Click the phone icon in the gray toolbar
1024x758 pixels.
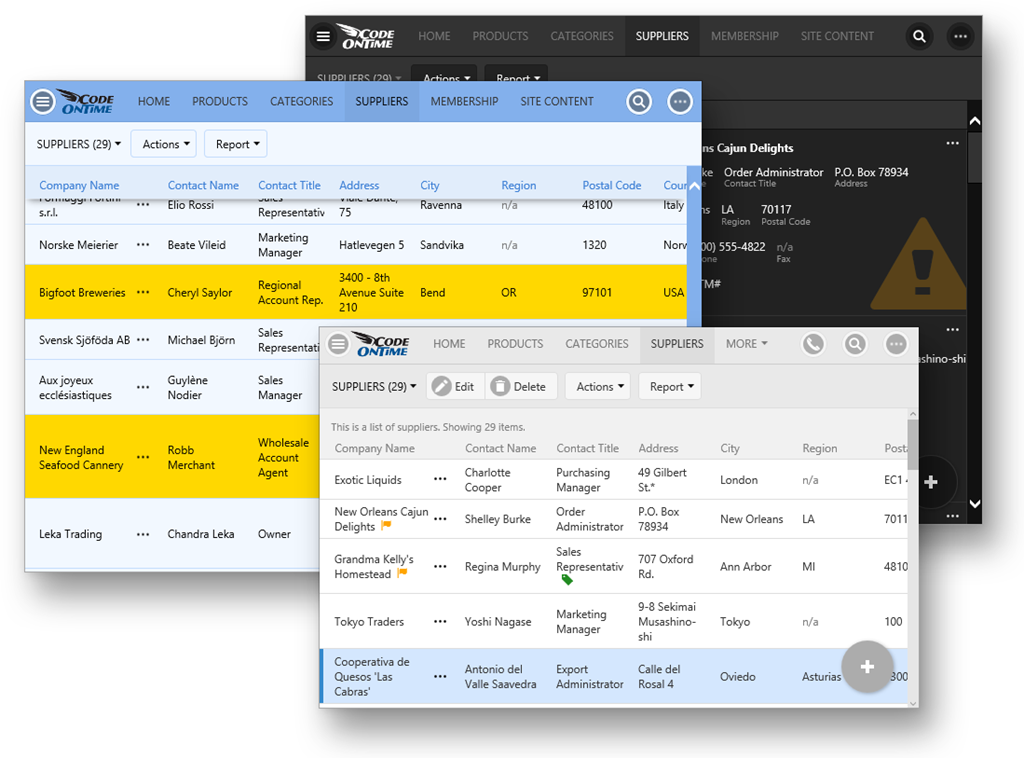coord(813,344)
